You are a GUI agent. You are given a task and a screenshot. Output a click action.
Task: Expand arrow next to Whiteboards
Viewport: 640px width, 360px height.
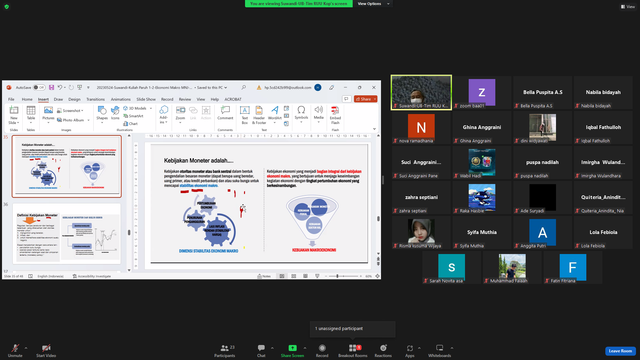(452, 348)
